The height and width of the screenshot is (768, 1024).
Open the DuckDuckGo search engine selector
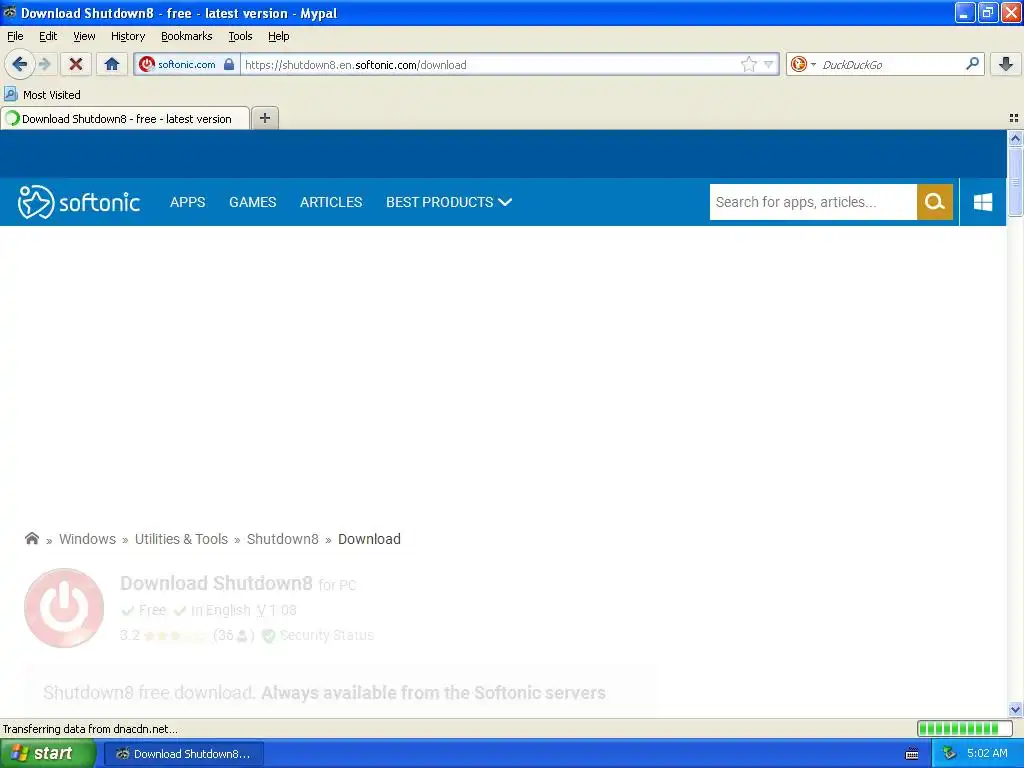click(x=803, y=64)
